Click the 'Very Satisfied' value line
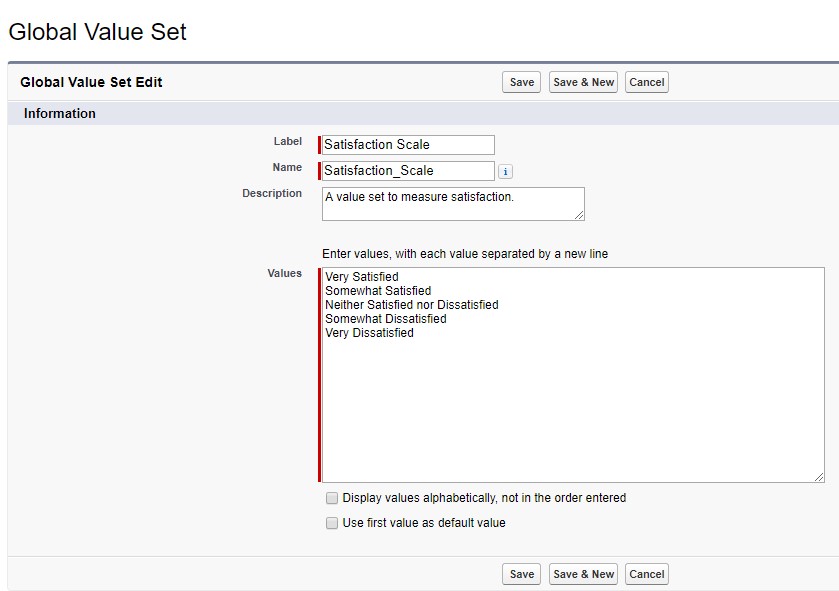 362,277
